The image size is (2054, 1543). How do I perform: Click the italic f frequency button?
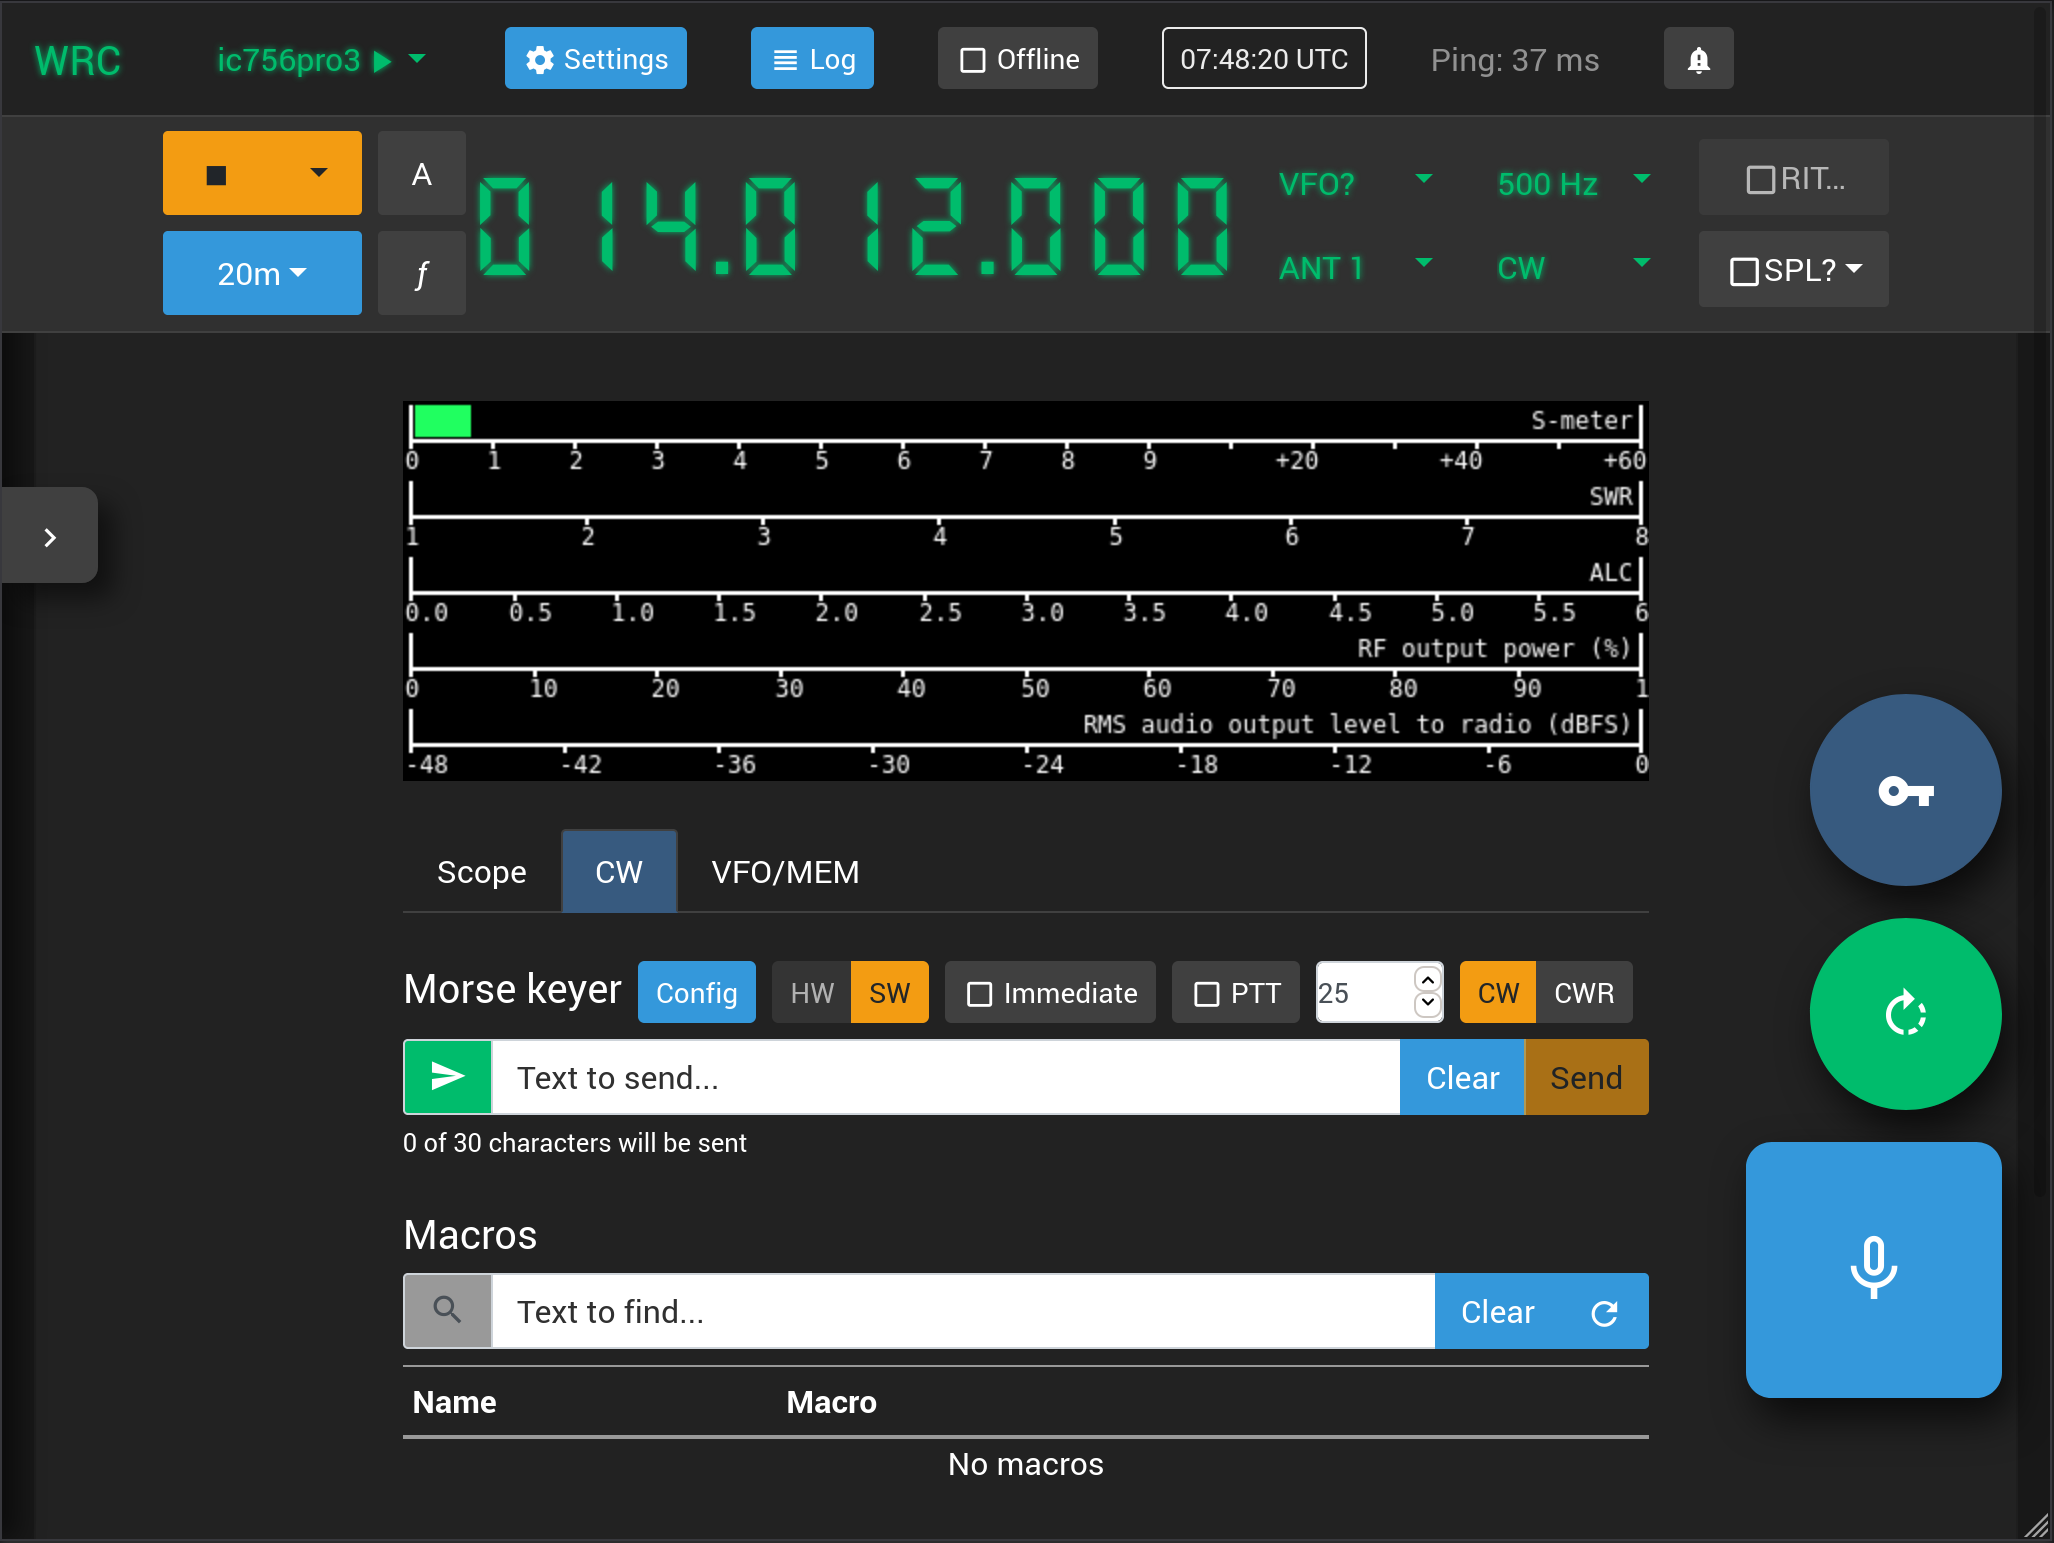(422, 273)
